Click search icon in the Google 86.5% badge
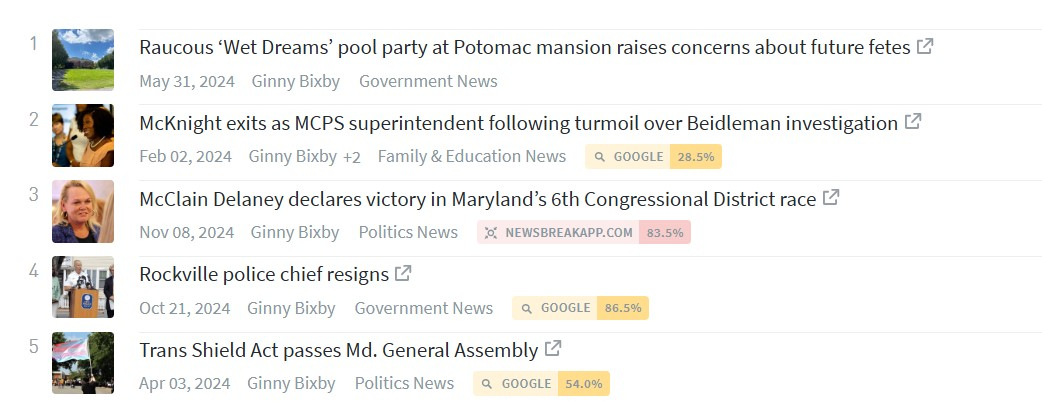 (x=527, y=308)
